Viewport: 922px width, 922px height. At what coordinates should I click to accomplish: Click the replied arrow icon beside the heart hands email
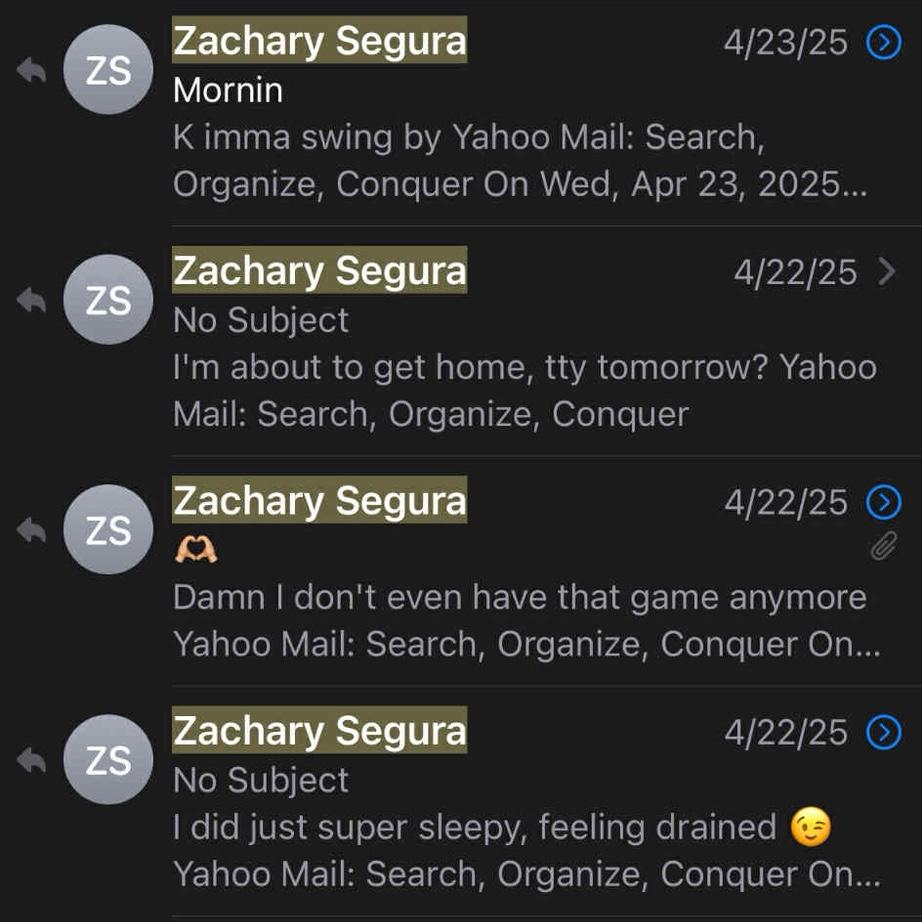pos(32,530)
